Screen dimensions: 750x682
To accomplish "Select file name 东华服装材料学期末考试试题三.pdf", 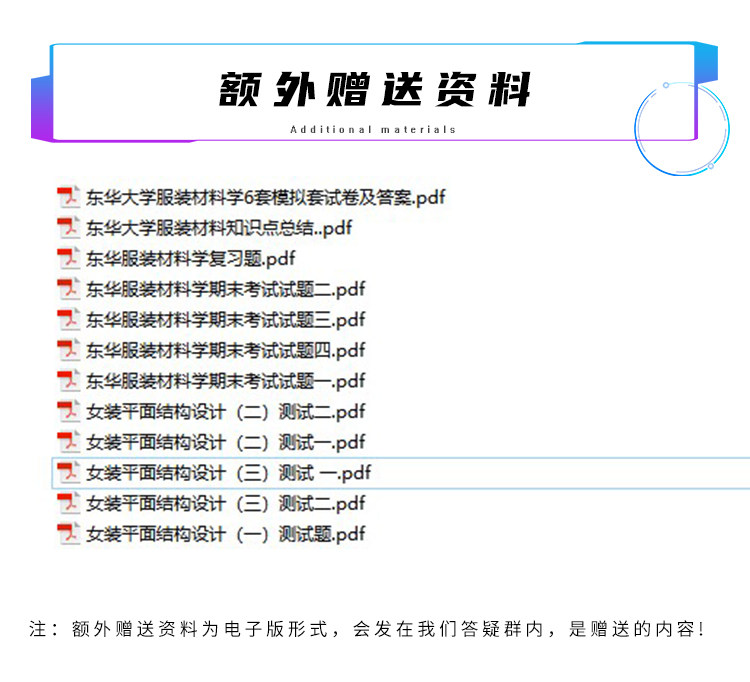I will pyautogui.click(x=226, y=320).
